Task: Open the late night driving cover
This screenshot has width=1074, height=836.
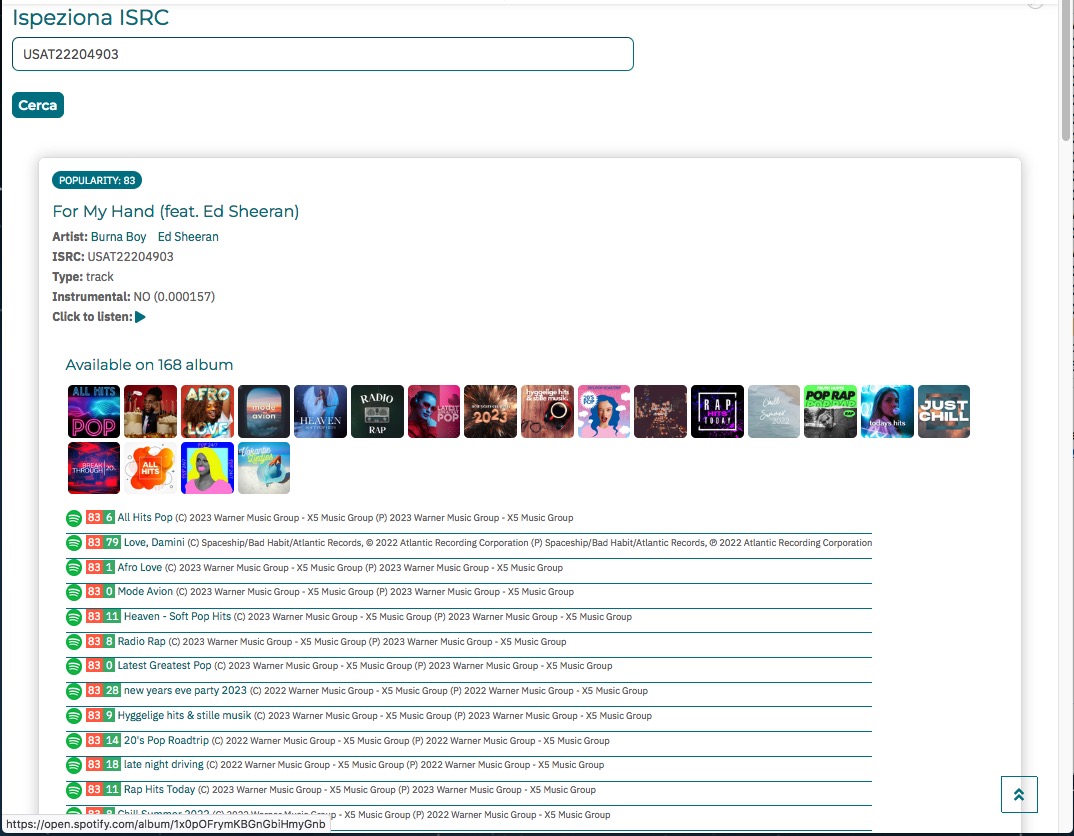Action: pyautogui.click(x=660, y=411)
